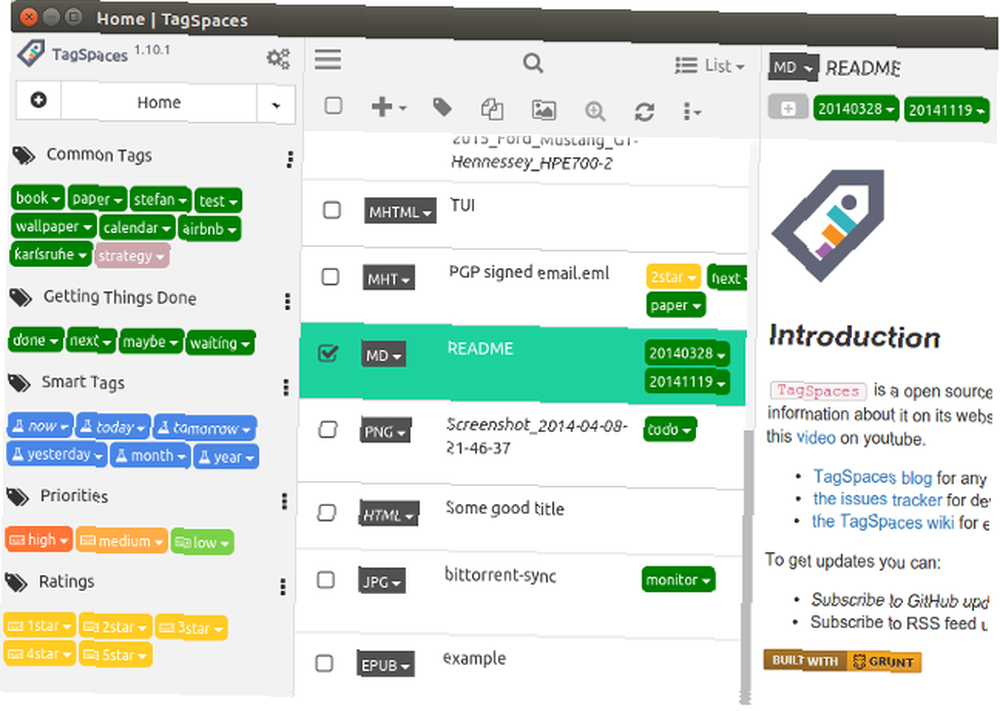Click the Built with Grunt badge
This screenshot has height=711, width=1000.
pos(842,661)
